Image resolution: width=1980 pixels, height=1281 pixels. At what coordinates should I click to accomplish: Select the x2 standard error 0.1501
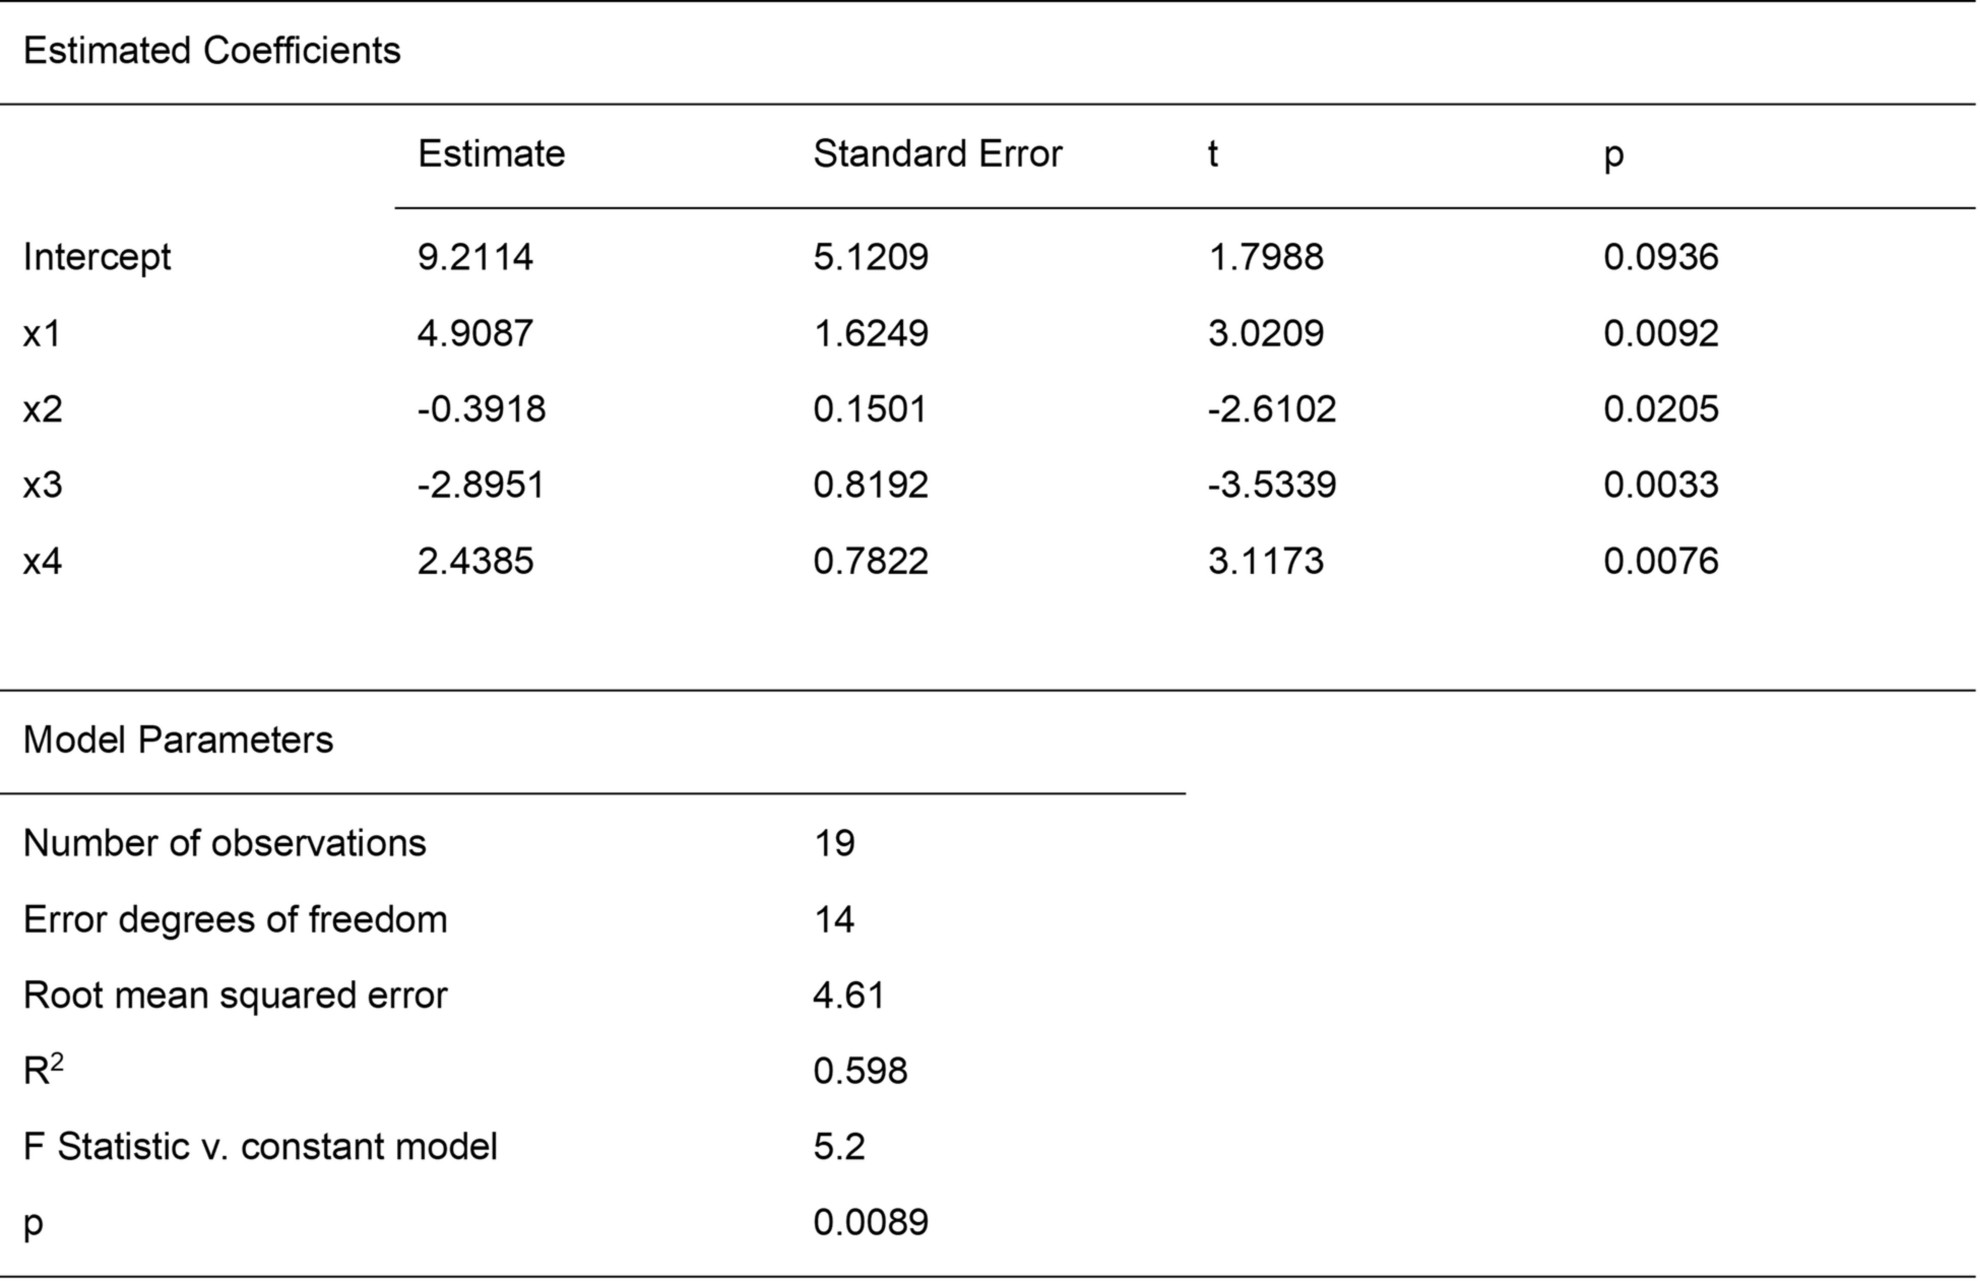tap(870, 410)
